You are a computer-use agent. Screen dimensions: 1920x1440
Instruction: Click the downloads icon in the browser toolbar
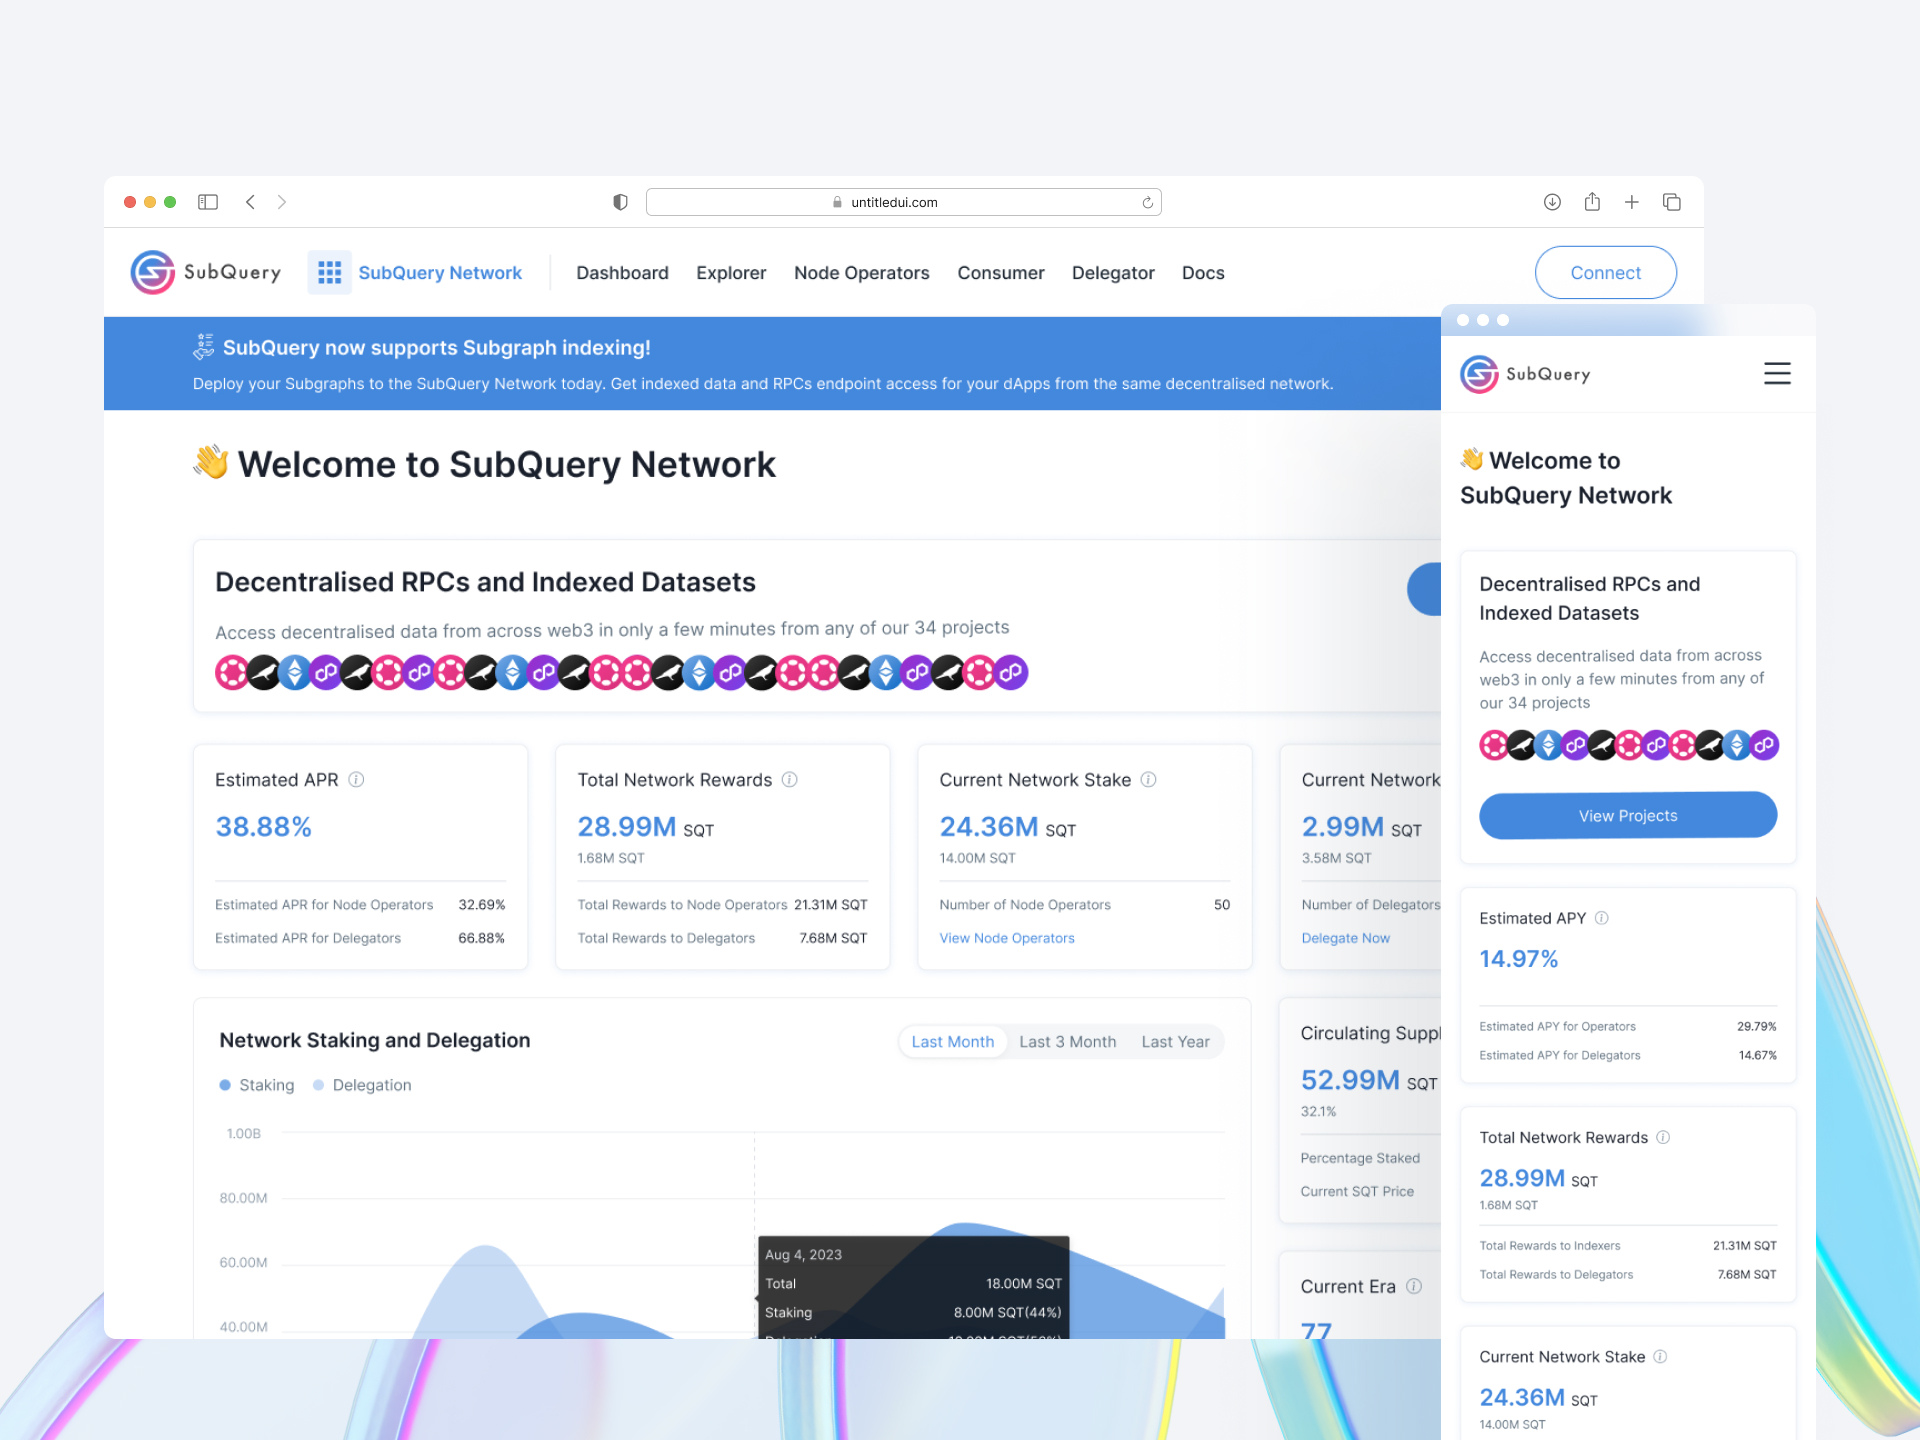[x=1552, y=201]
